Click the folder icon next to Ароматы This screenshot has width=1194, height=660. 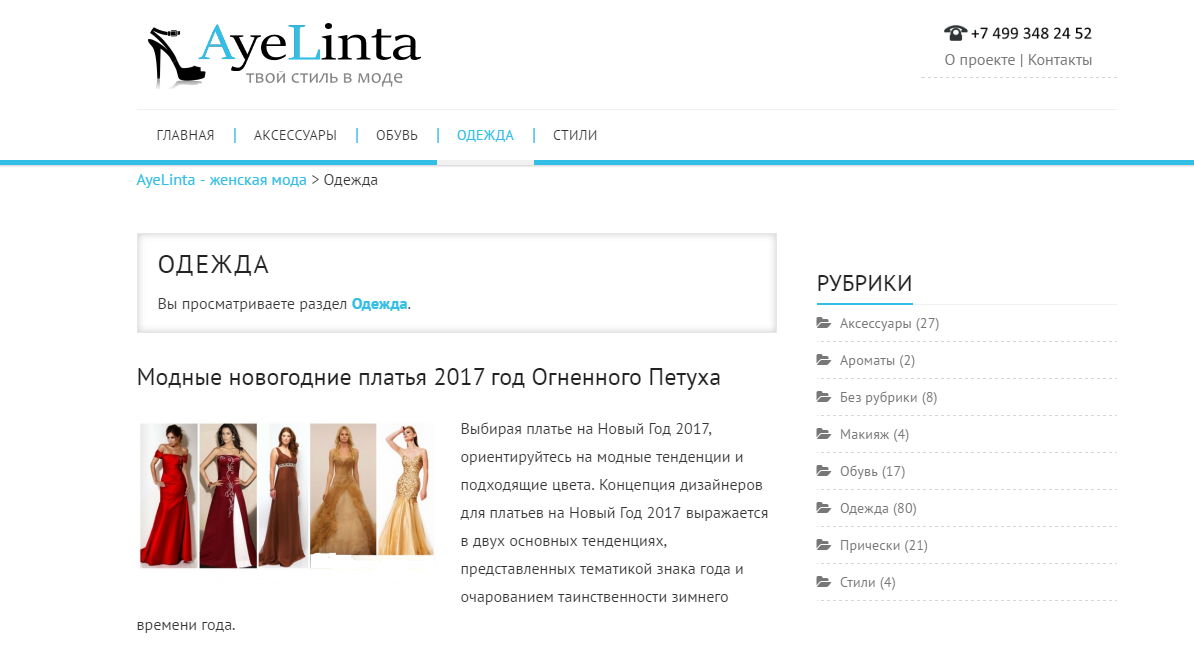pyautogui.click(x=824, y=360)
